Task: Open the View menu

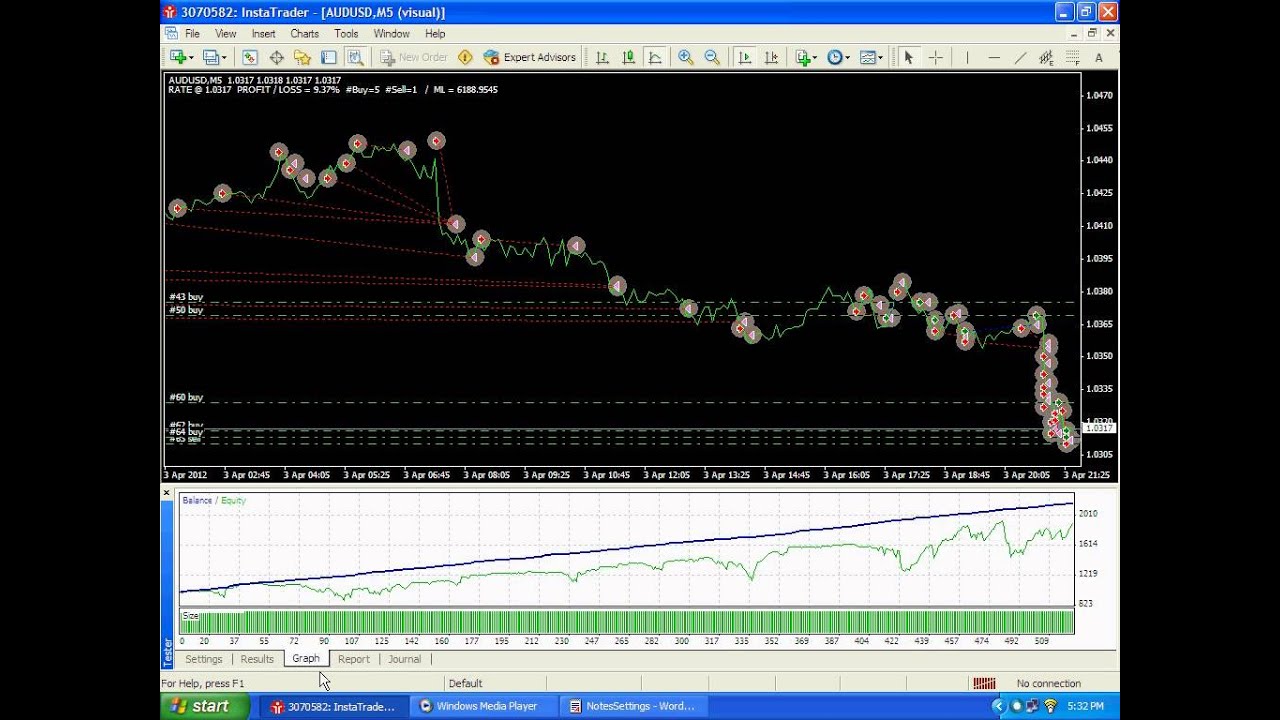Action: tap(226, 33)
